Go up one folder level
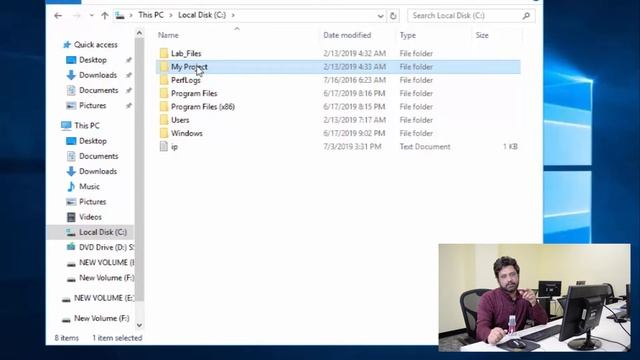640x360 pixels. [104, 16]
